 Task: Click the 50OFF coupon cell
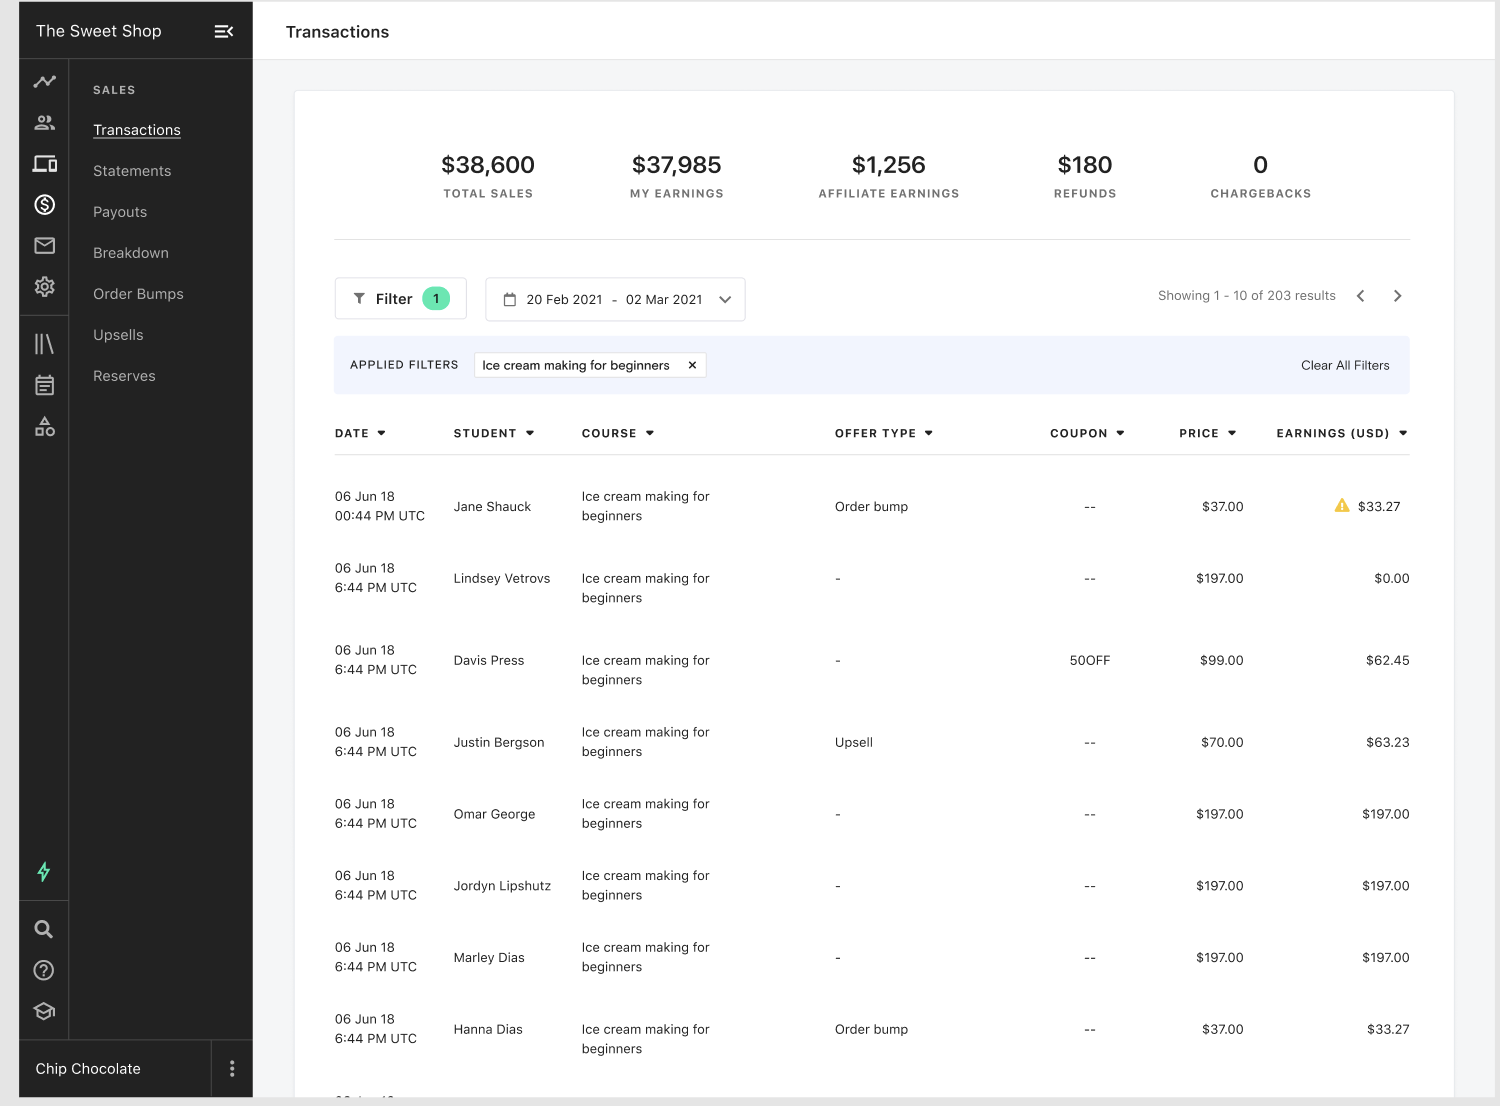[1090, 660]
